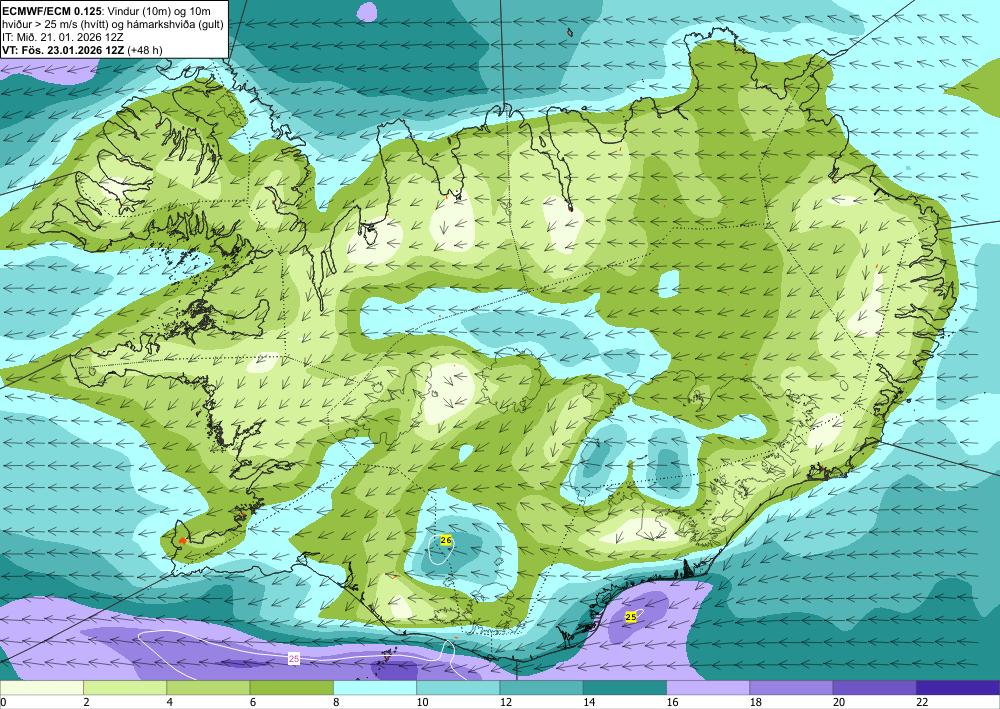Image resolution: width=1000 pixels, height=709 pixels.
Task: Pick the 16–18 m/s light purple swatch
Action: coord(708,688)
